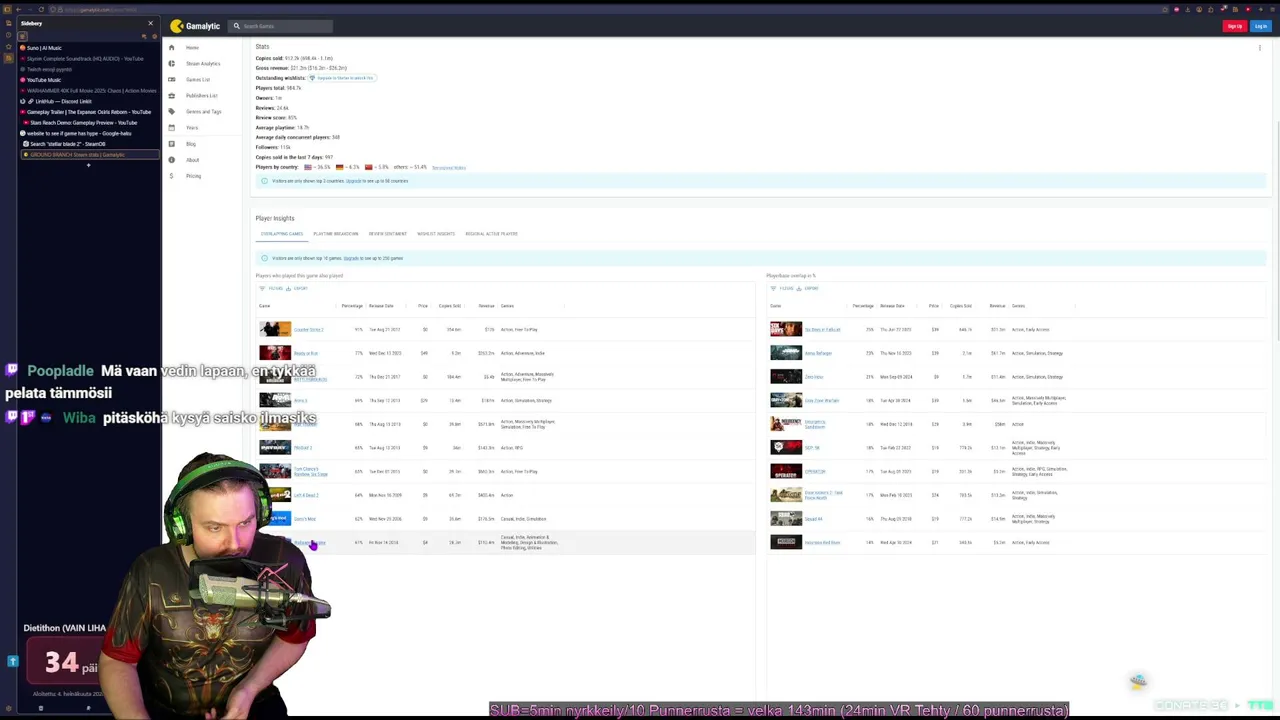Click Upgrade to Starter to unlock wishlists
This screenshot has height=720, width=1280.
coord(344,78)
